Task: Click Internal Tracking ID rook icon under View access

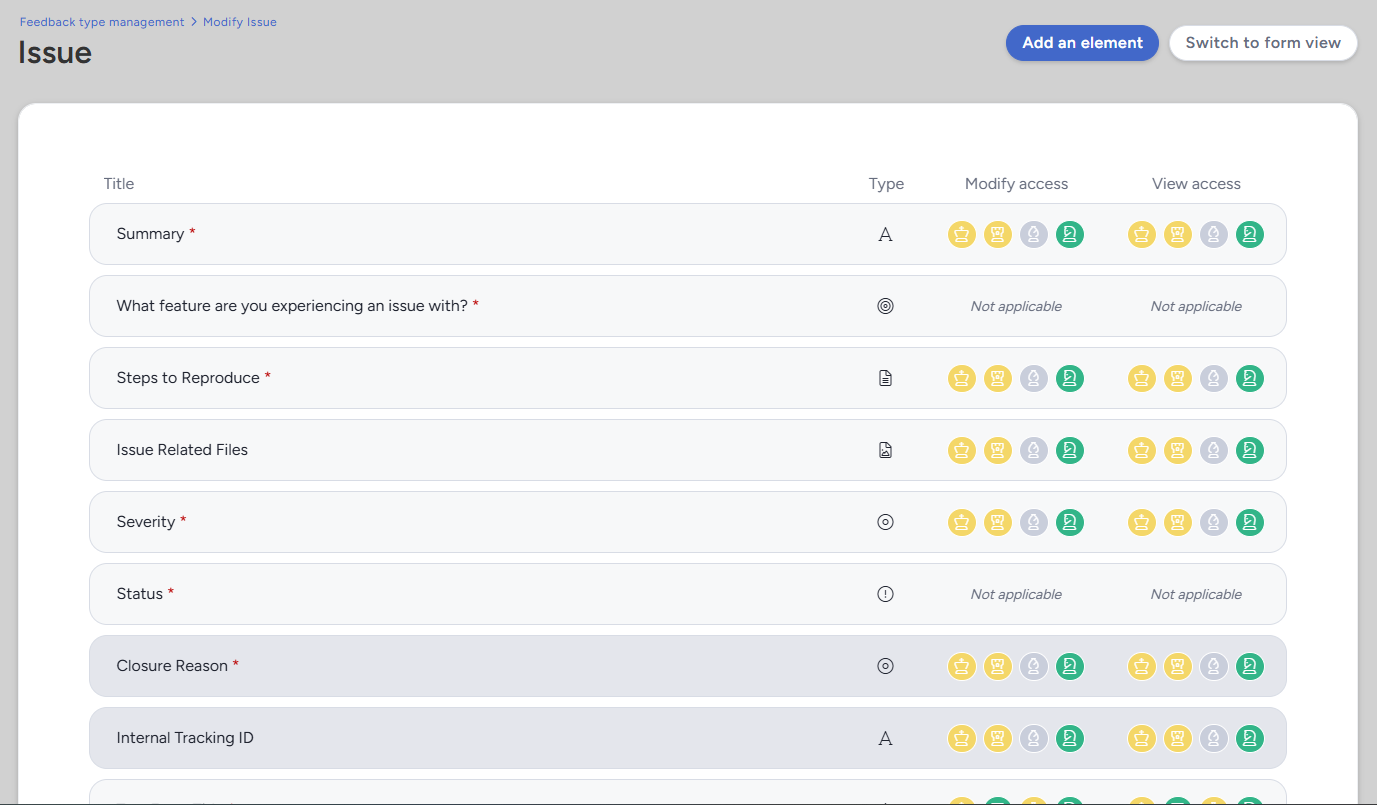Action: [x=1178, y=738]
